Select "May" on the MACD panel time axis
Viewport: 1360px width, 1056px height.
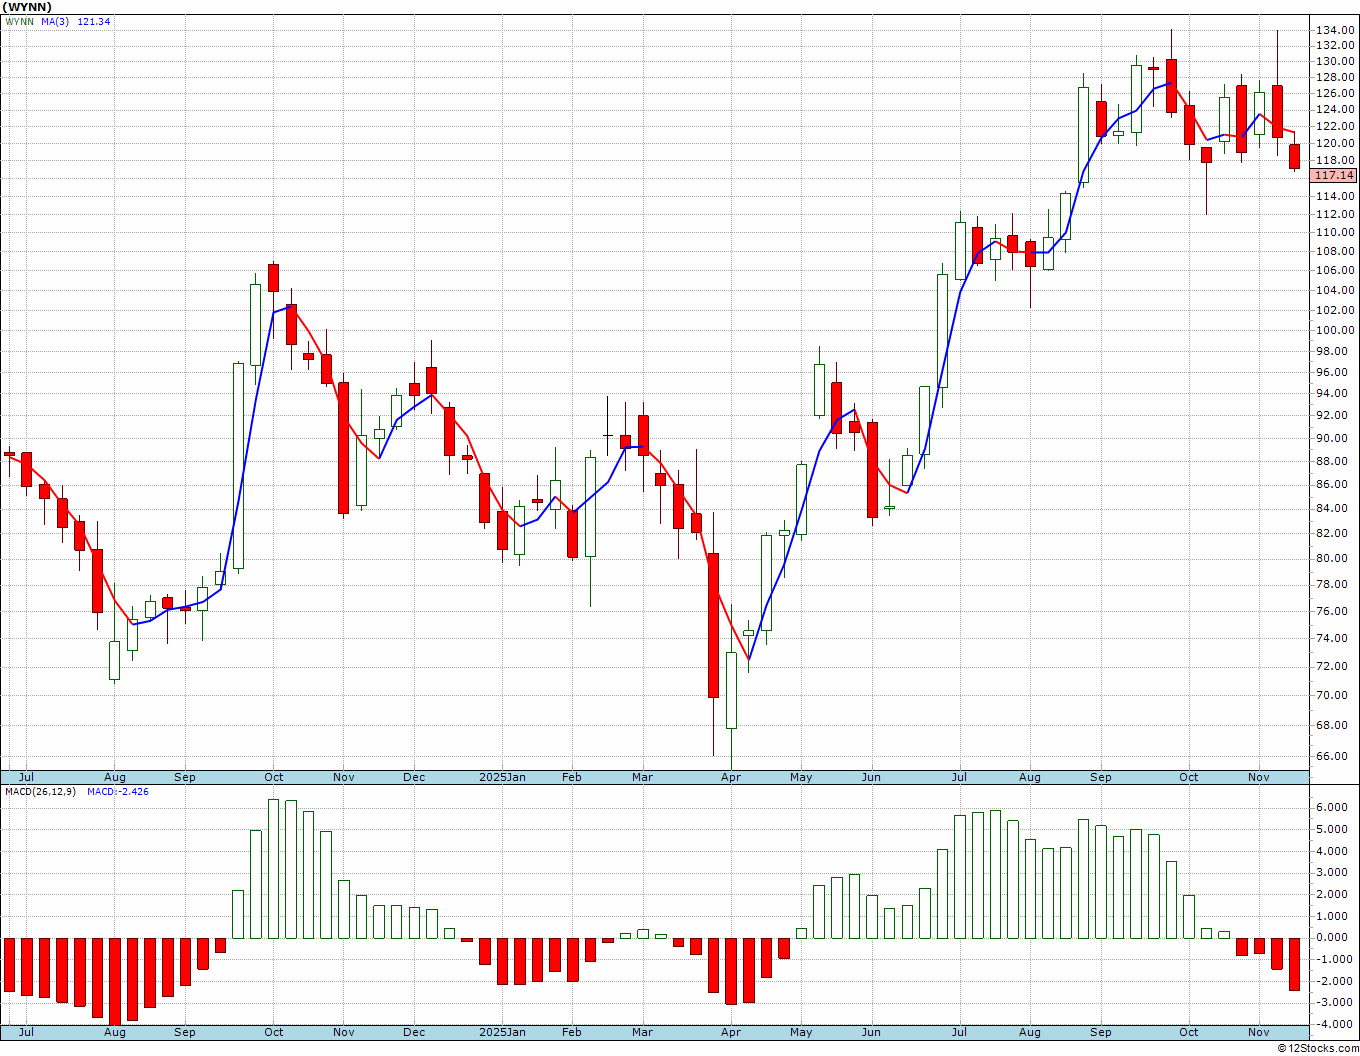coord(801,1032)
